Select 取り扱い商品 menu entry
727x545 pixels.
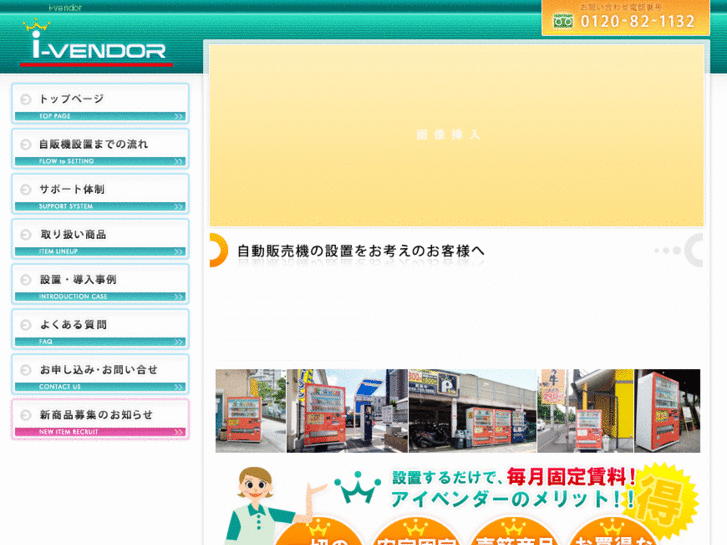[100, 239]
